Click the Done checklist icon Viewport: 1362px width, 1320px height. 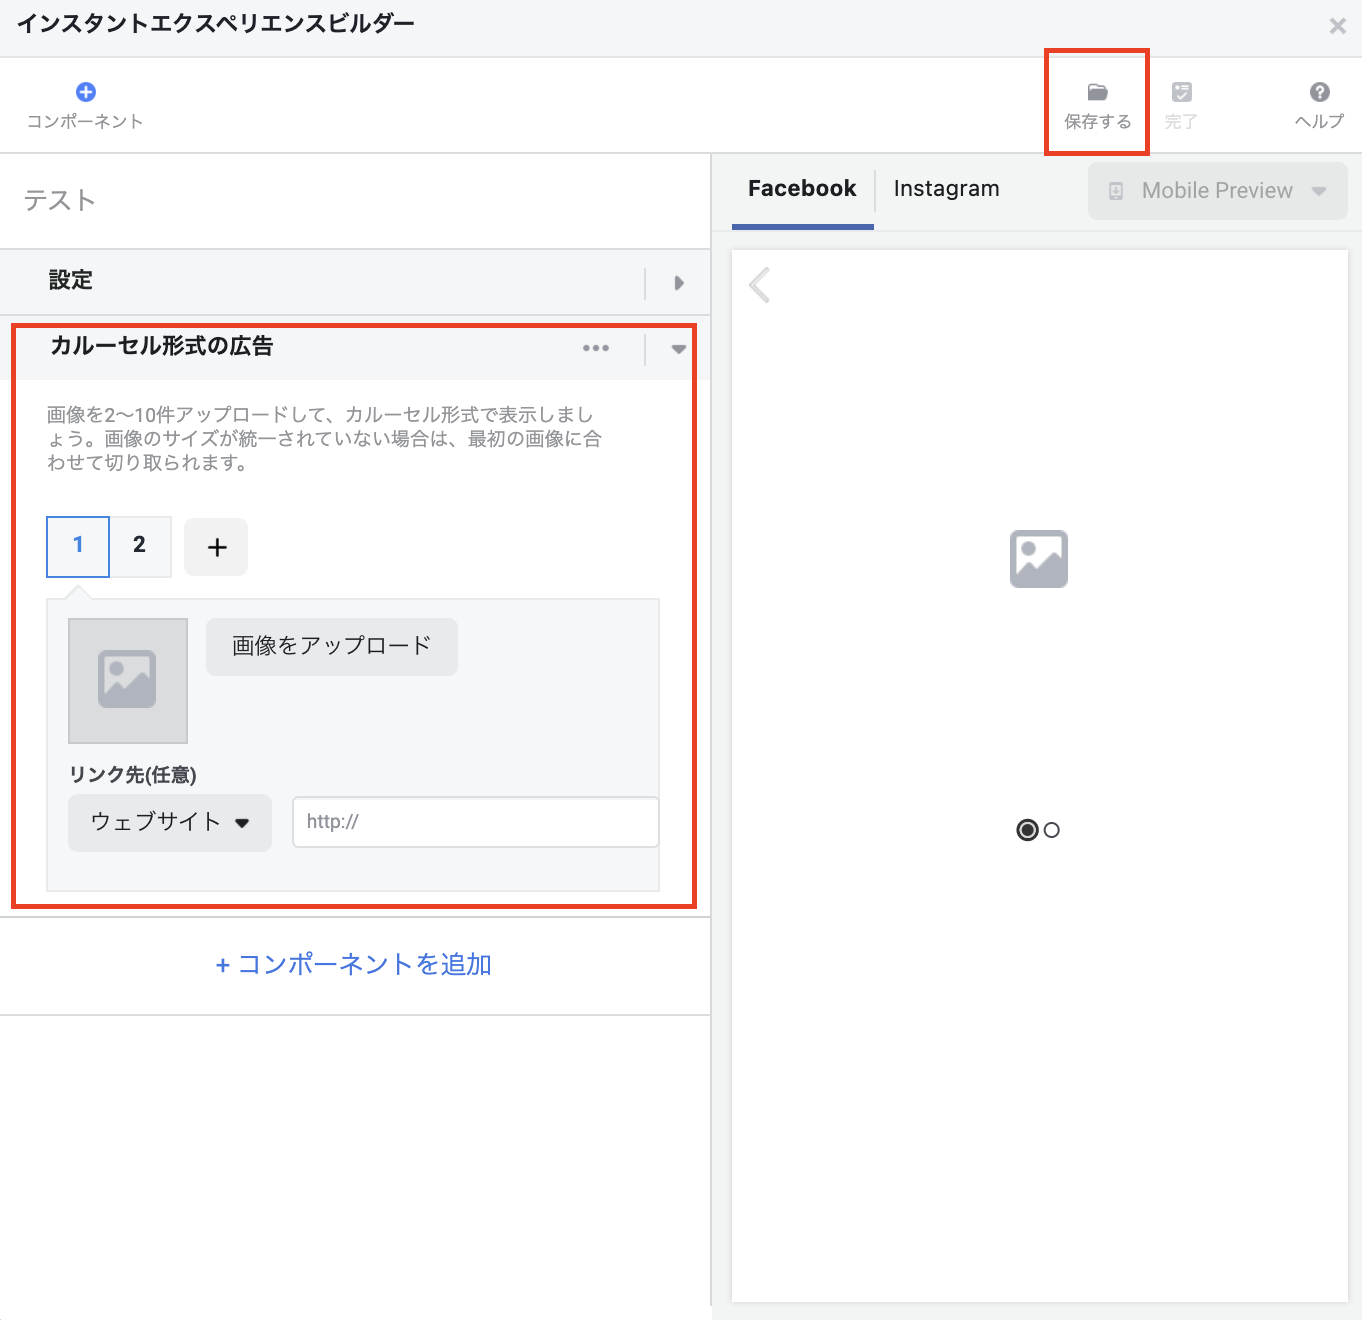1181,92
